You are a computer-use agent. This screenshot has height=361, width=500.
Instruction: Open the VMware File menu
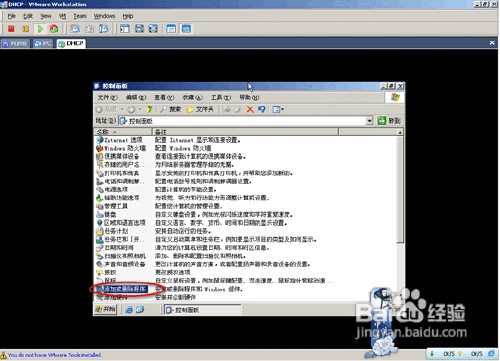[12, 16]
